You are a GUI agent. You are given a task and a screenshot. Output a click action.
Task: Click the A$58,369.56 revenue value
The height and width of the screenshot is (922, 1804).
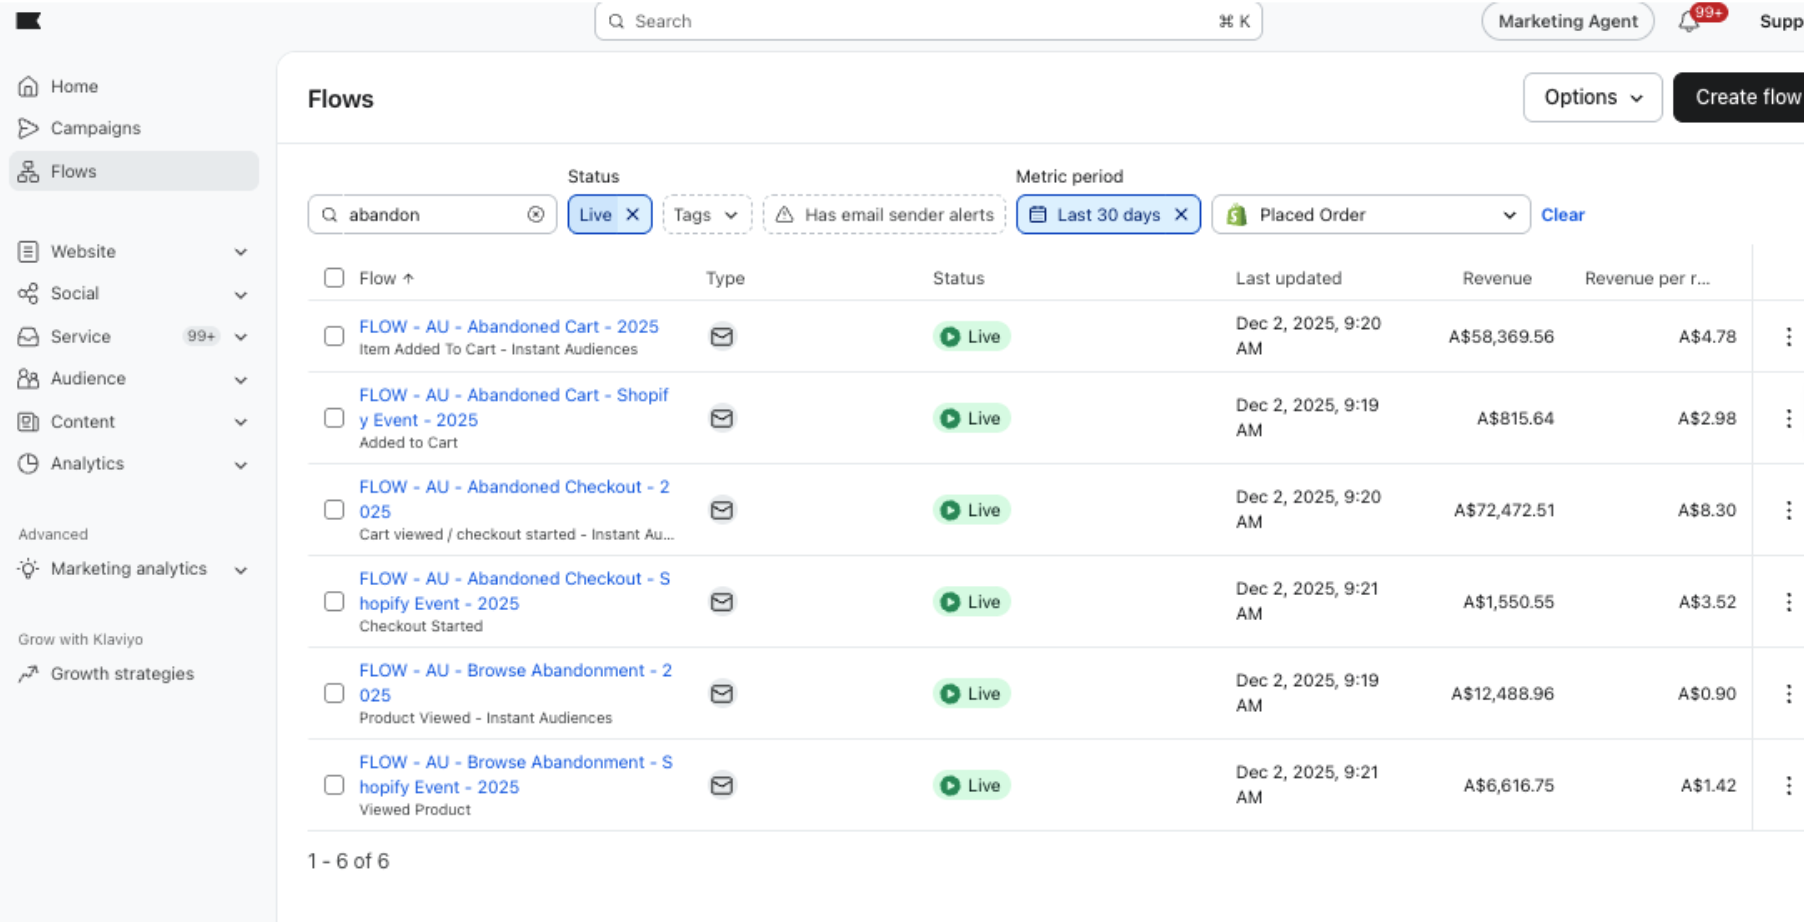[1501, 337]
